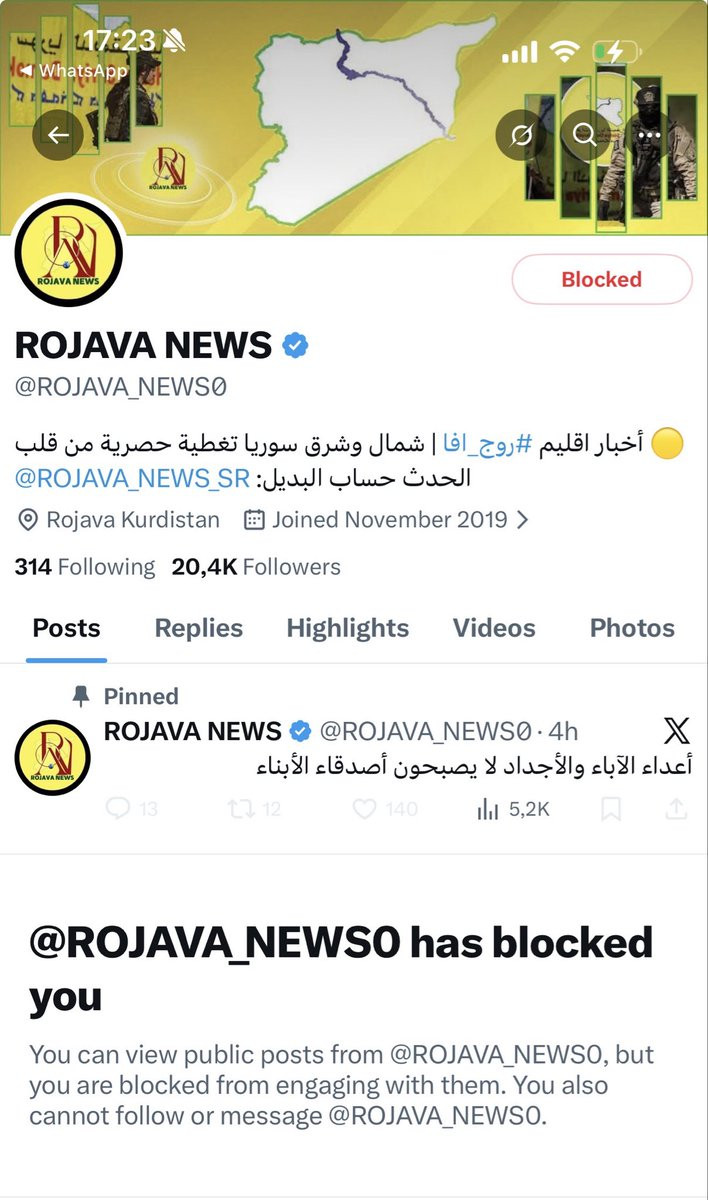Click the repost icon on pinned post
708x1200 pixels.
[x=241, y=808]
